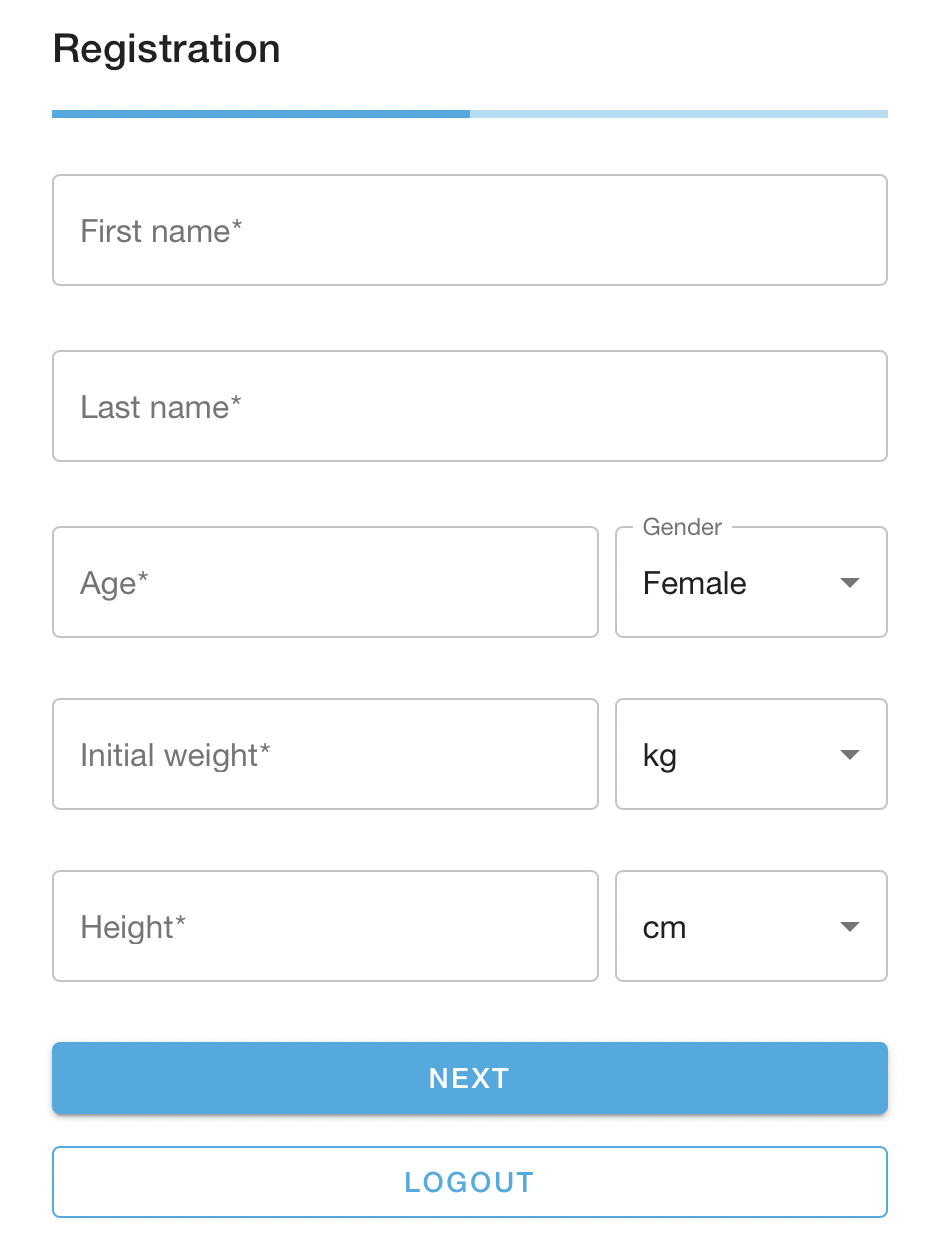Click the caret icon beside kg
The image size is (942, 1256).
pos(850,755)
